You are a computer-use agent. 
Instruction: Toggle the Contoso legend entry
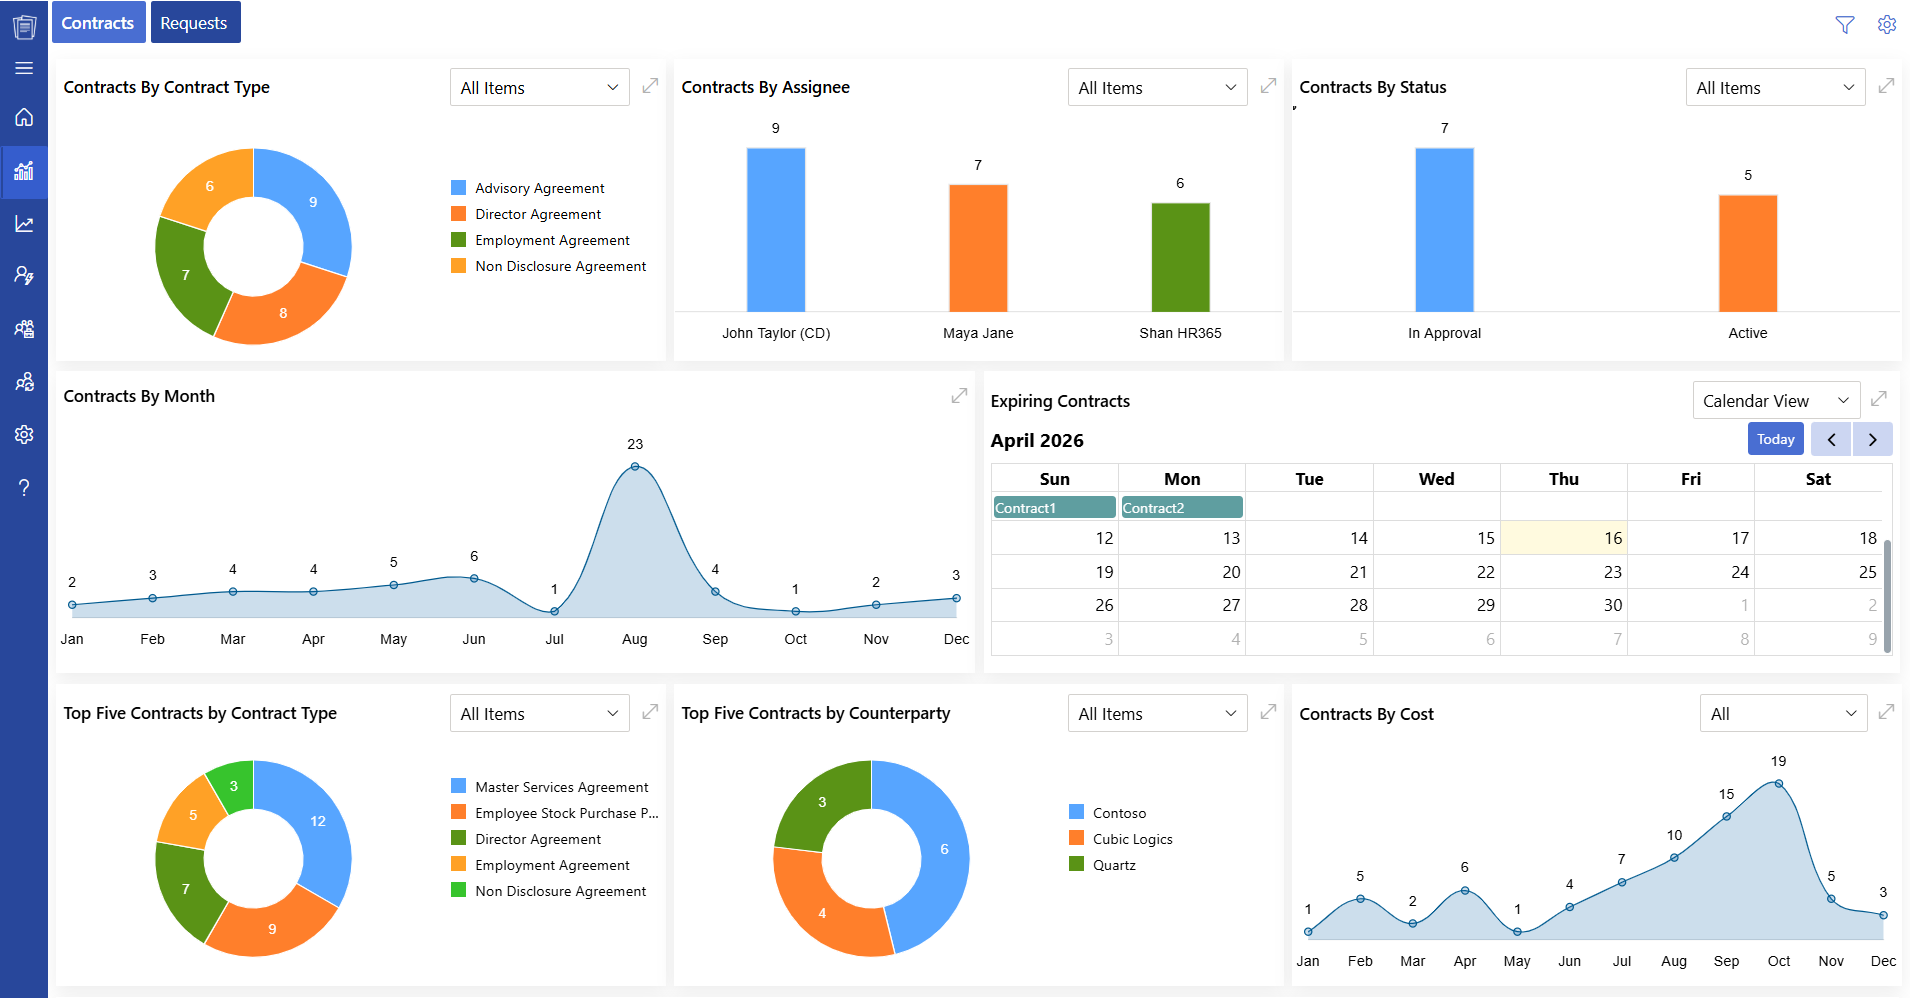pyautogui.click(x=1078, y=812)
